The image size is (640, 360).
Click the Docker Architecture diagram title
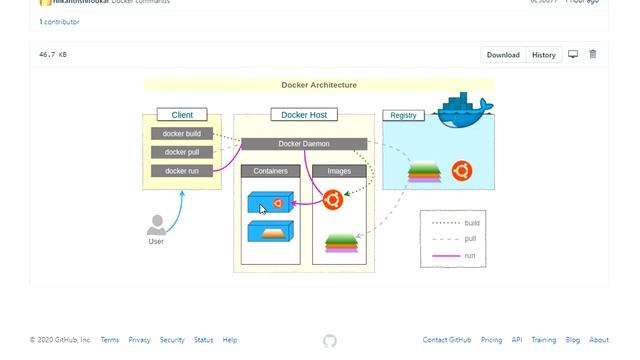click(319, 85)
